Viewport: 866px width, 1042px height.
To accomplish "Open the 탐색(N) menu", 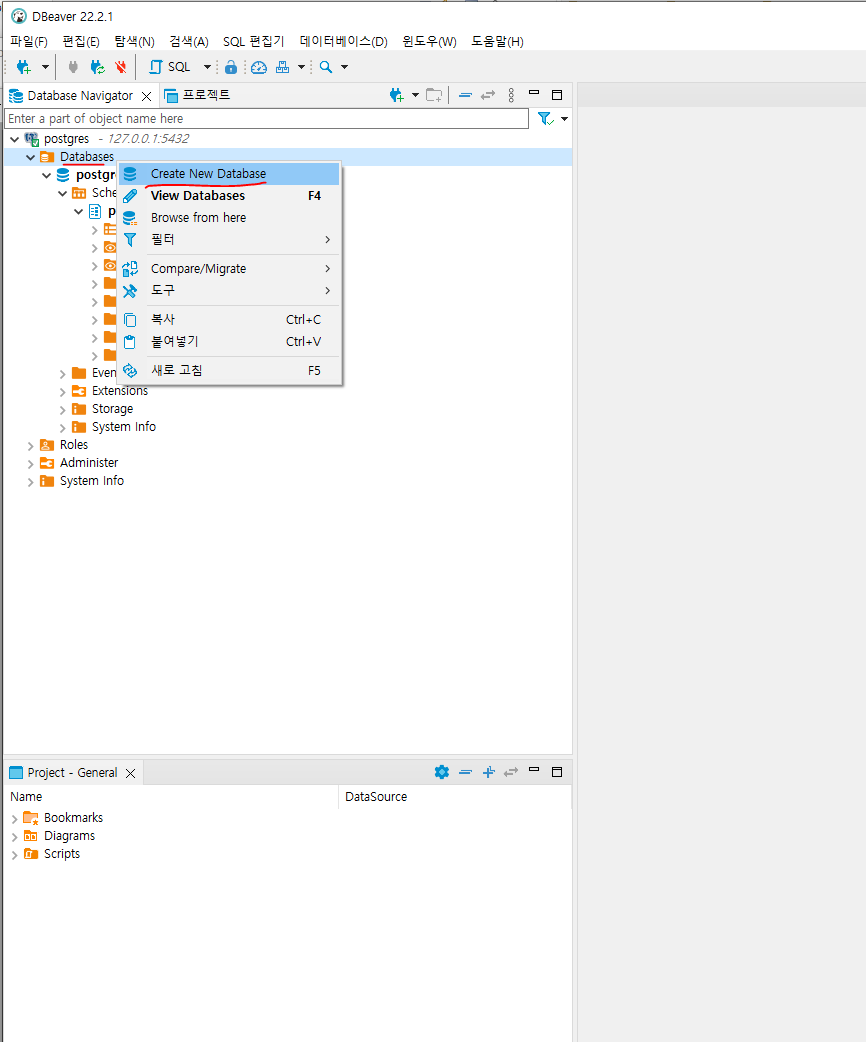I will coord(134,41).
